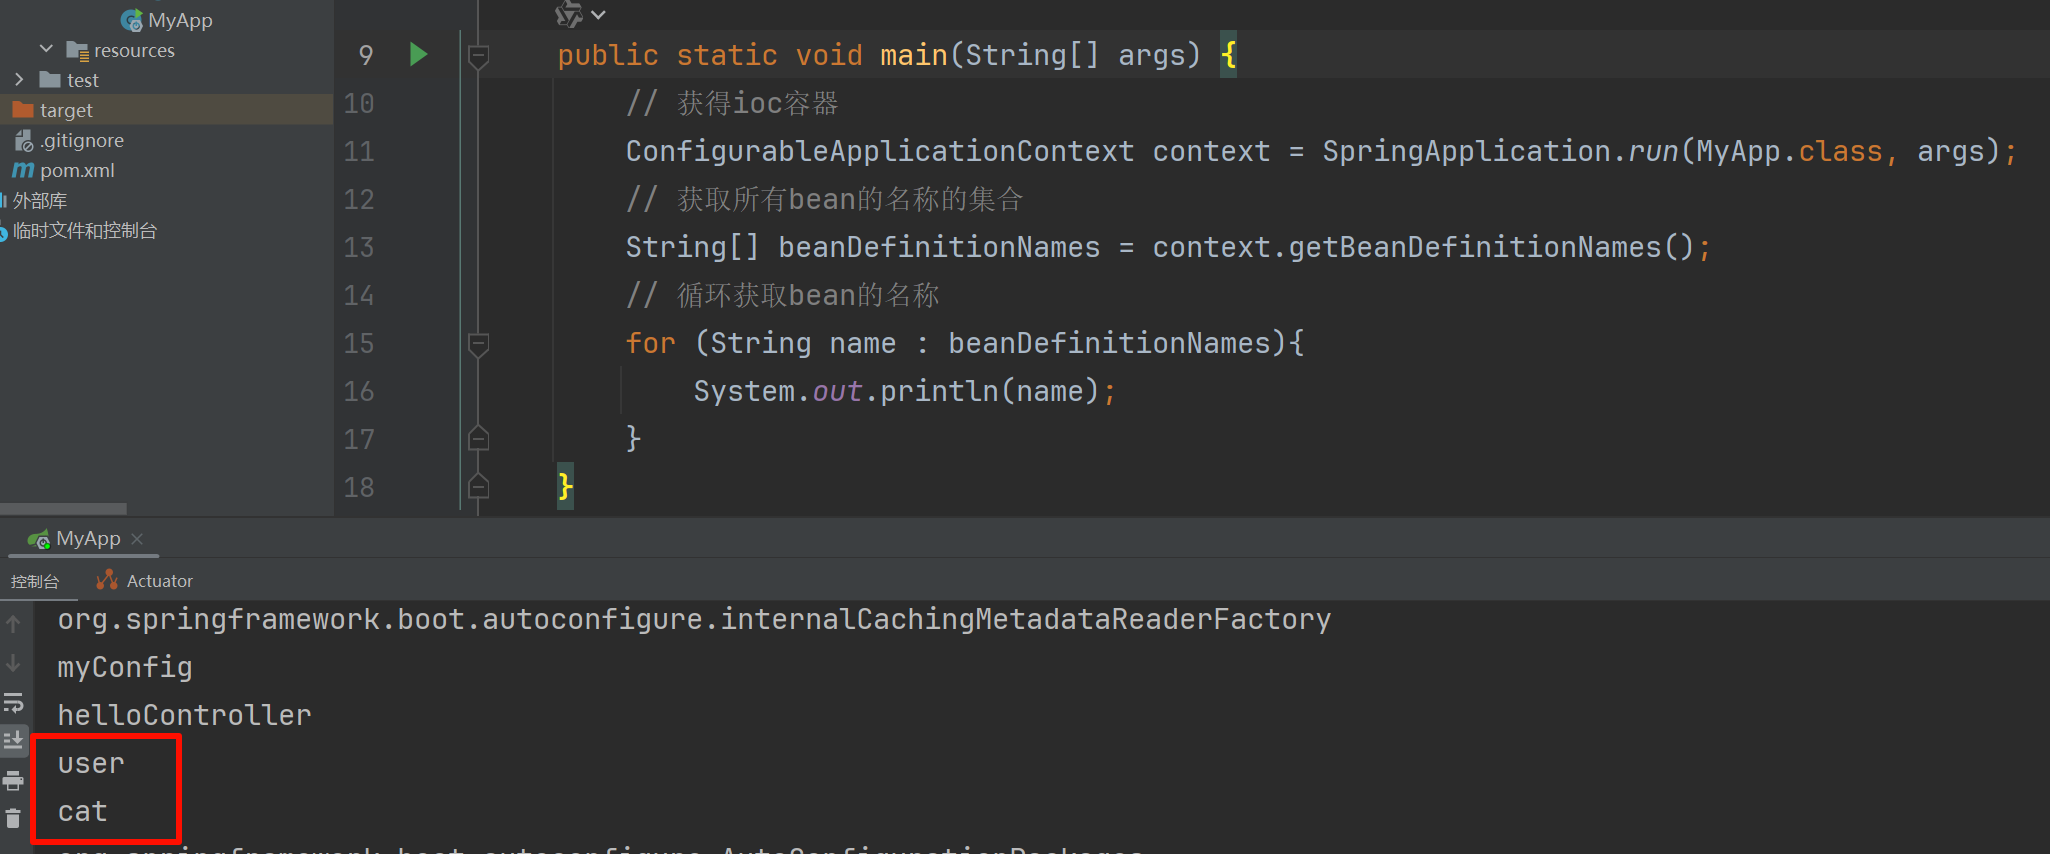Fold the for loop at line 15
The height and width of the screenshot is (854, 2050).
pos(479,344)
